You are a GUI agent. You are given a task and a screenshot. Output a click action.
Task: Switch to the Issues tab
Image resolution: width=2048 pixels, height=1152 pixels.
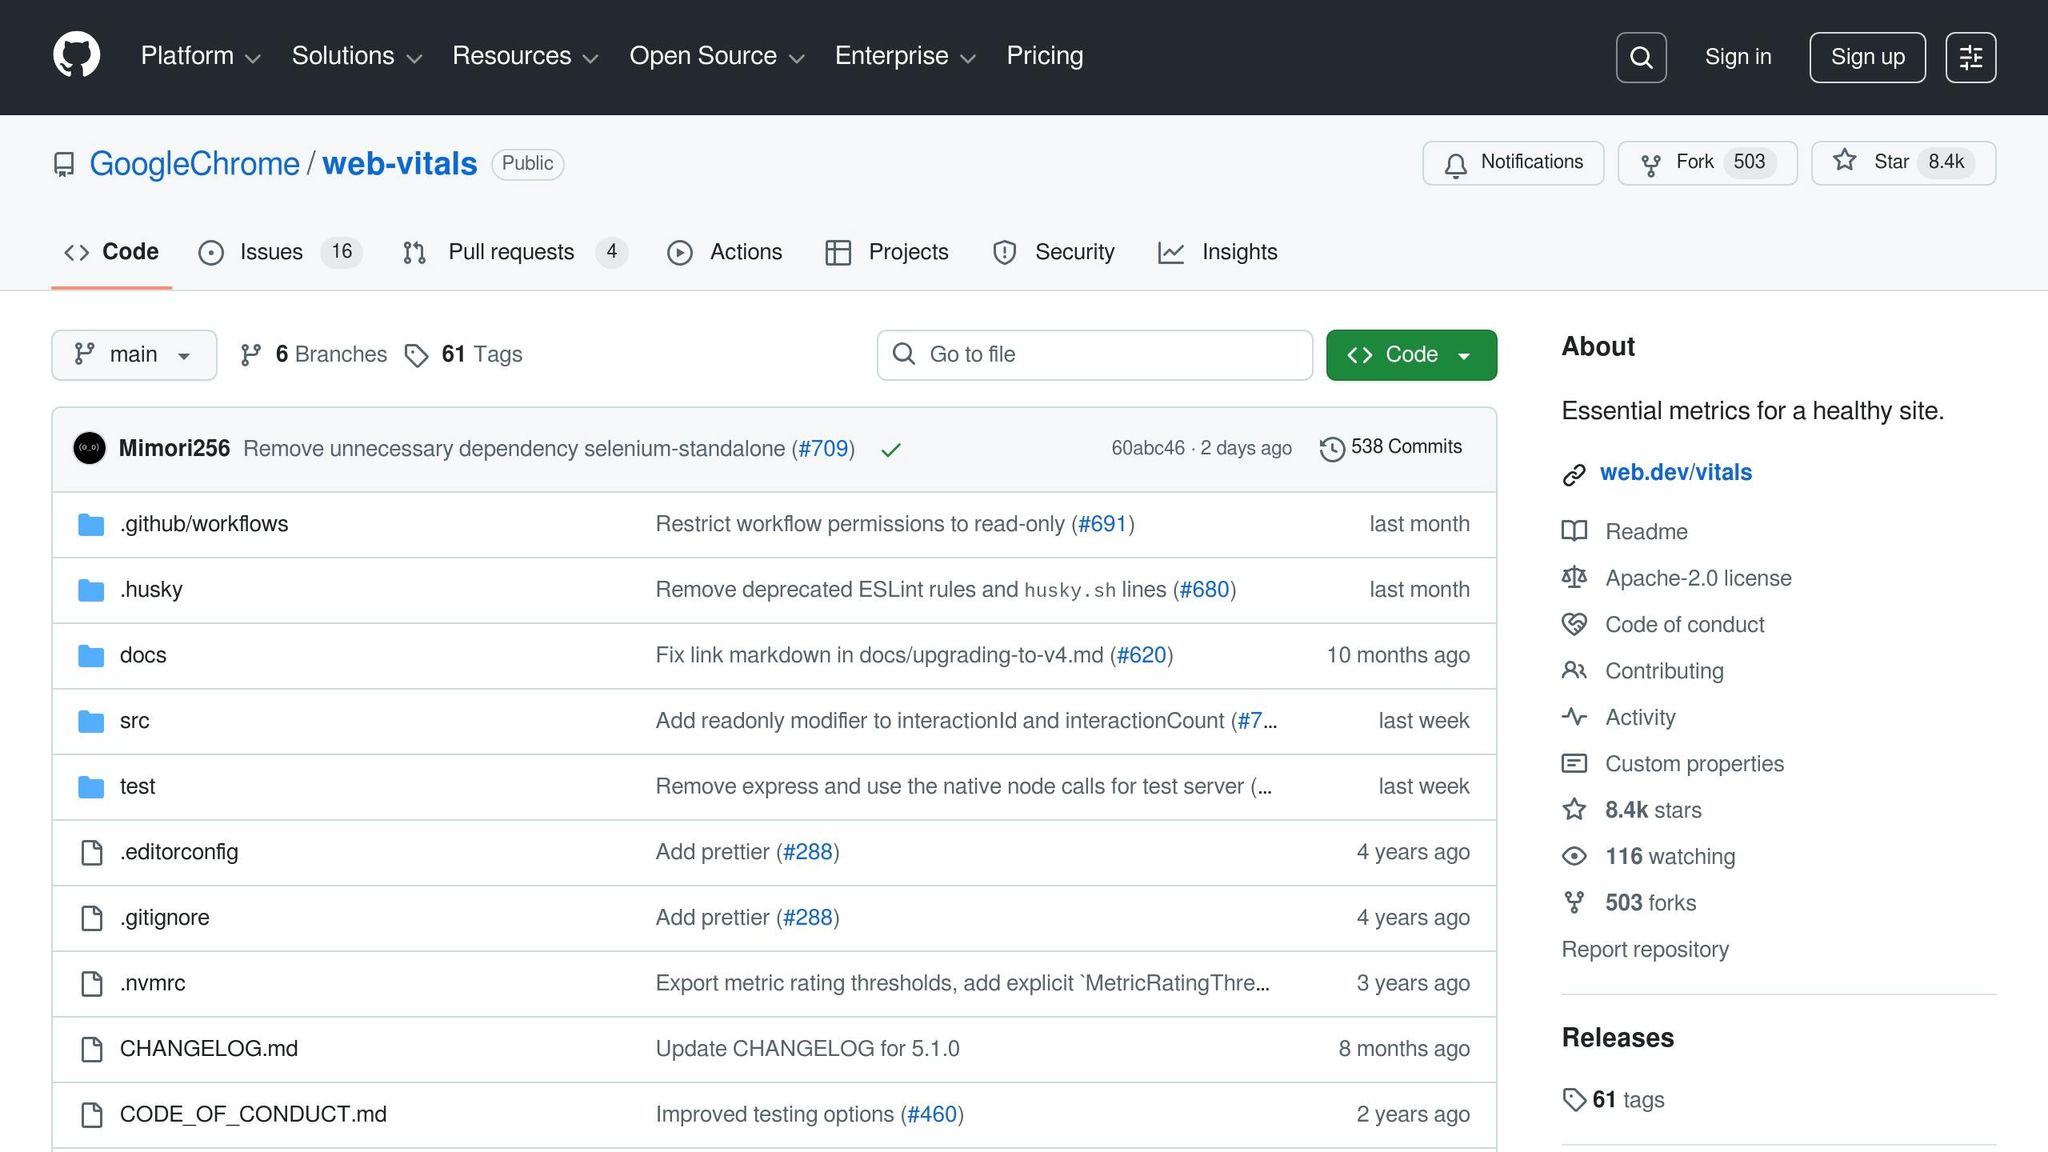[271, 252]
